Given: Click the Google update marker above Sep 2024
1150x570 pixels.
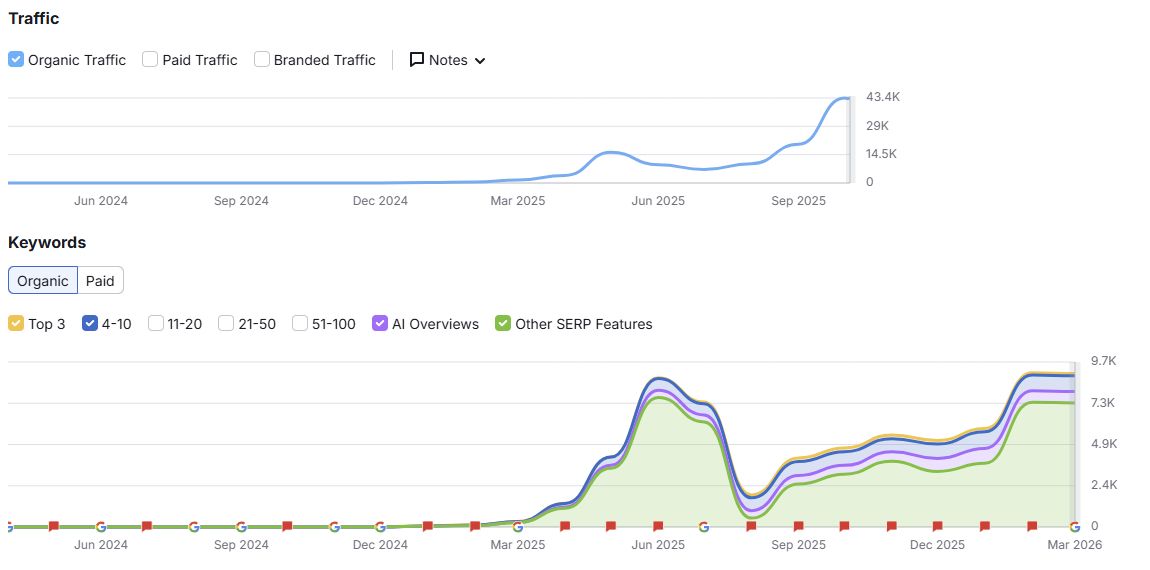Looking at the screenshot, I should 241,527.
